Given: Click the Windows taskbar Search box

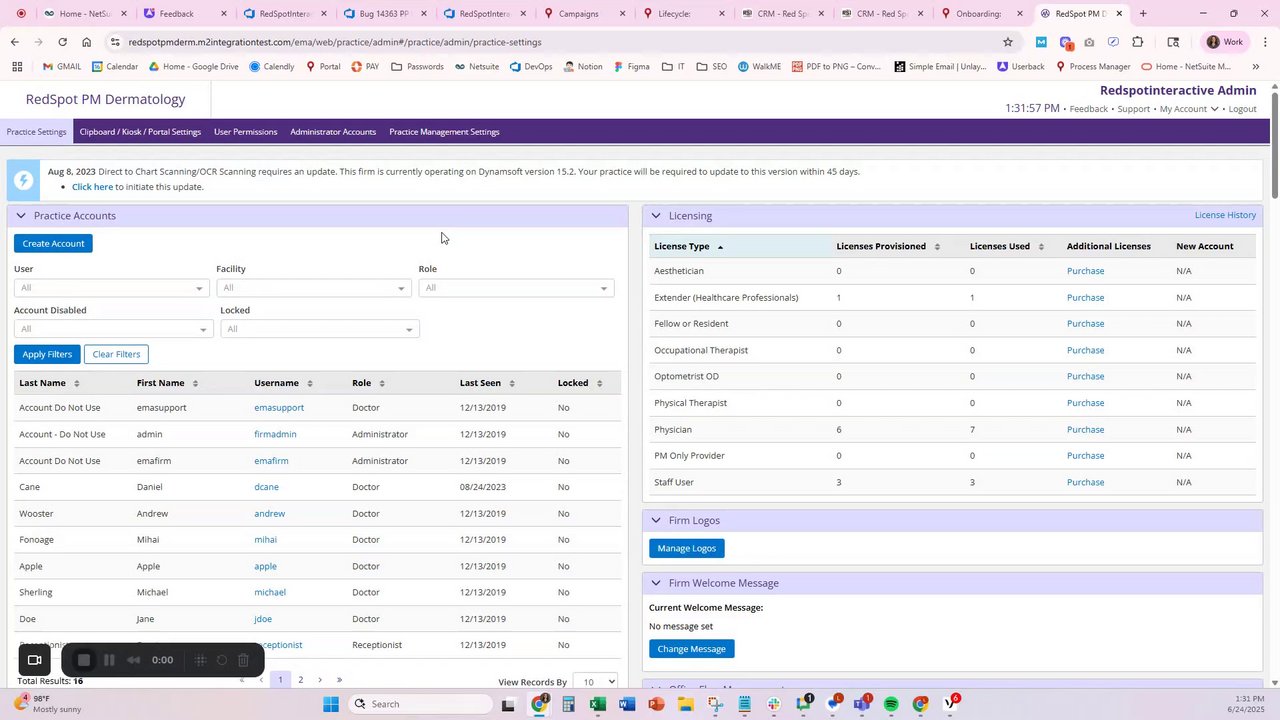Looking at the screenshot, I should [x=420, y=704].
